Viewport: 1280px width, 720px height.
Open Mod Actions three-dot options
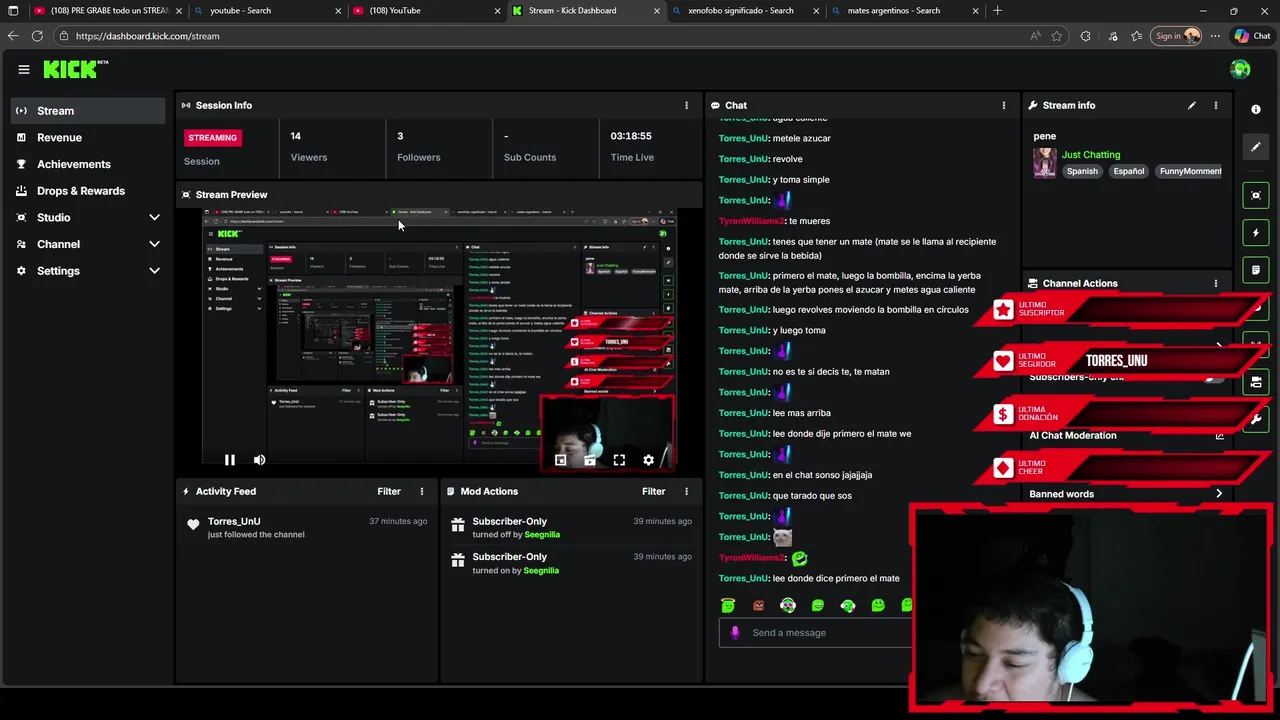pyautogui.click(x=686, y=491)
